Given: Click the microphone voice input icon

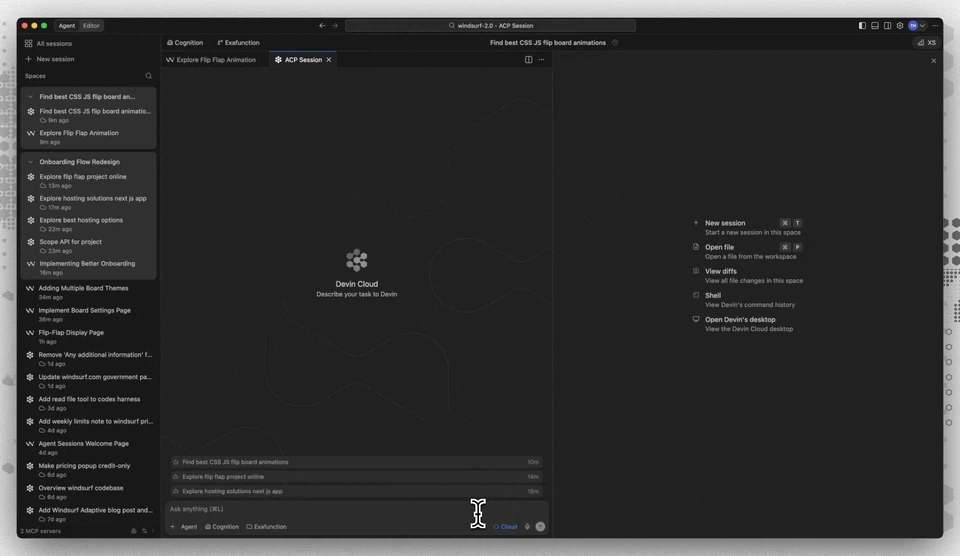Looking at the screenshot, I should [527, 527].
